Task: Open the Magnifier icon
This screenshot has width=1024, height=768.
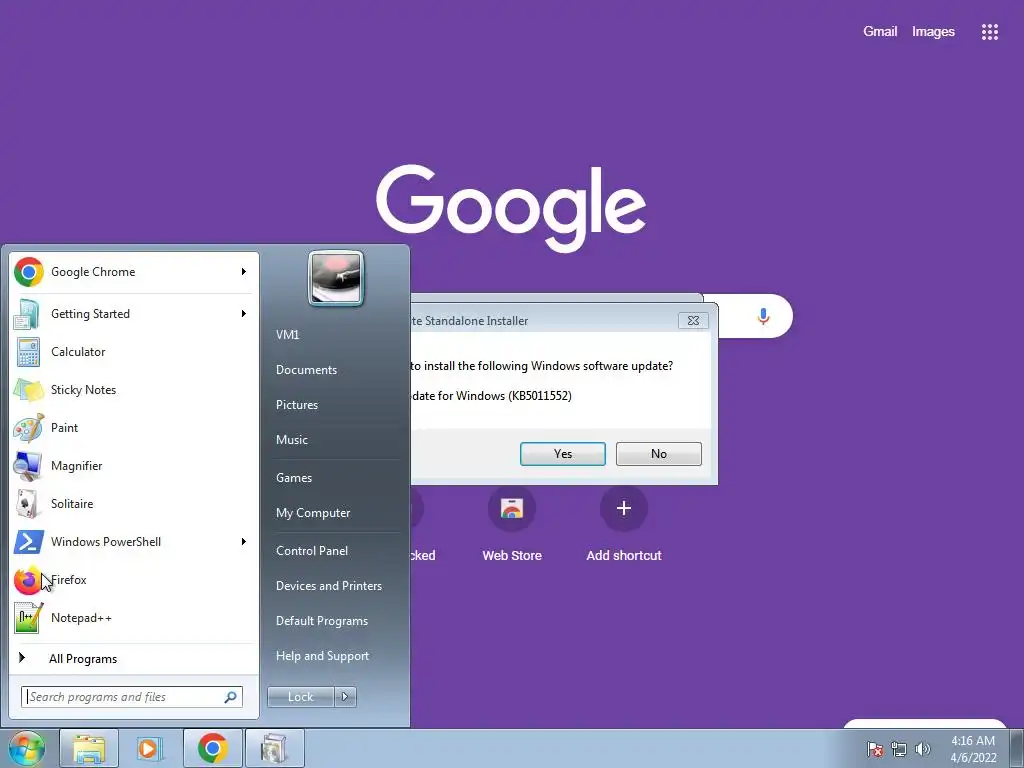Action: point(29,466)
